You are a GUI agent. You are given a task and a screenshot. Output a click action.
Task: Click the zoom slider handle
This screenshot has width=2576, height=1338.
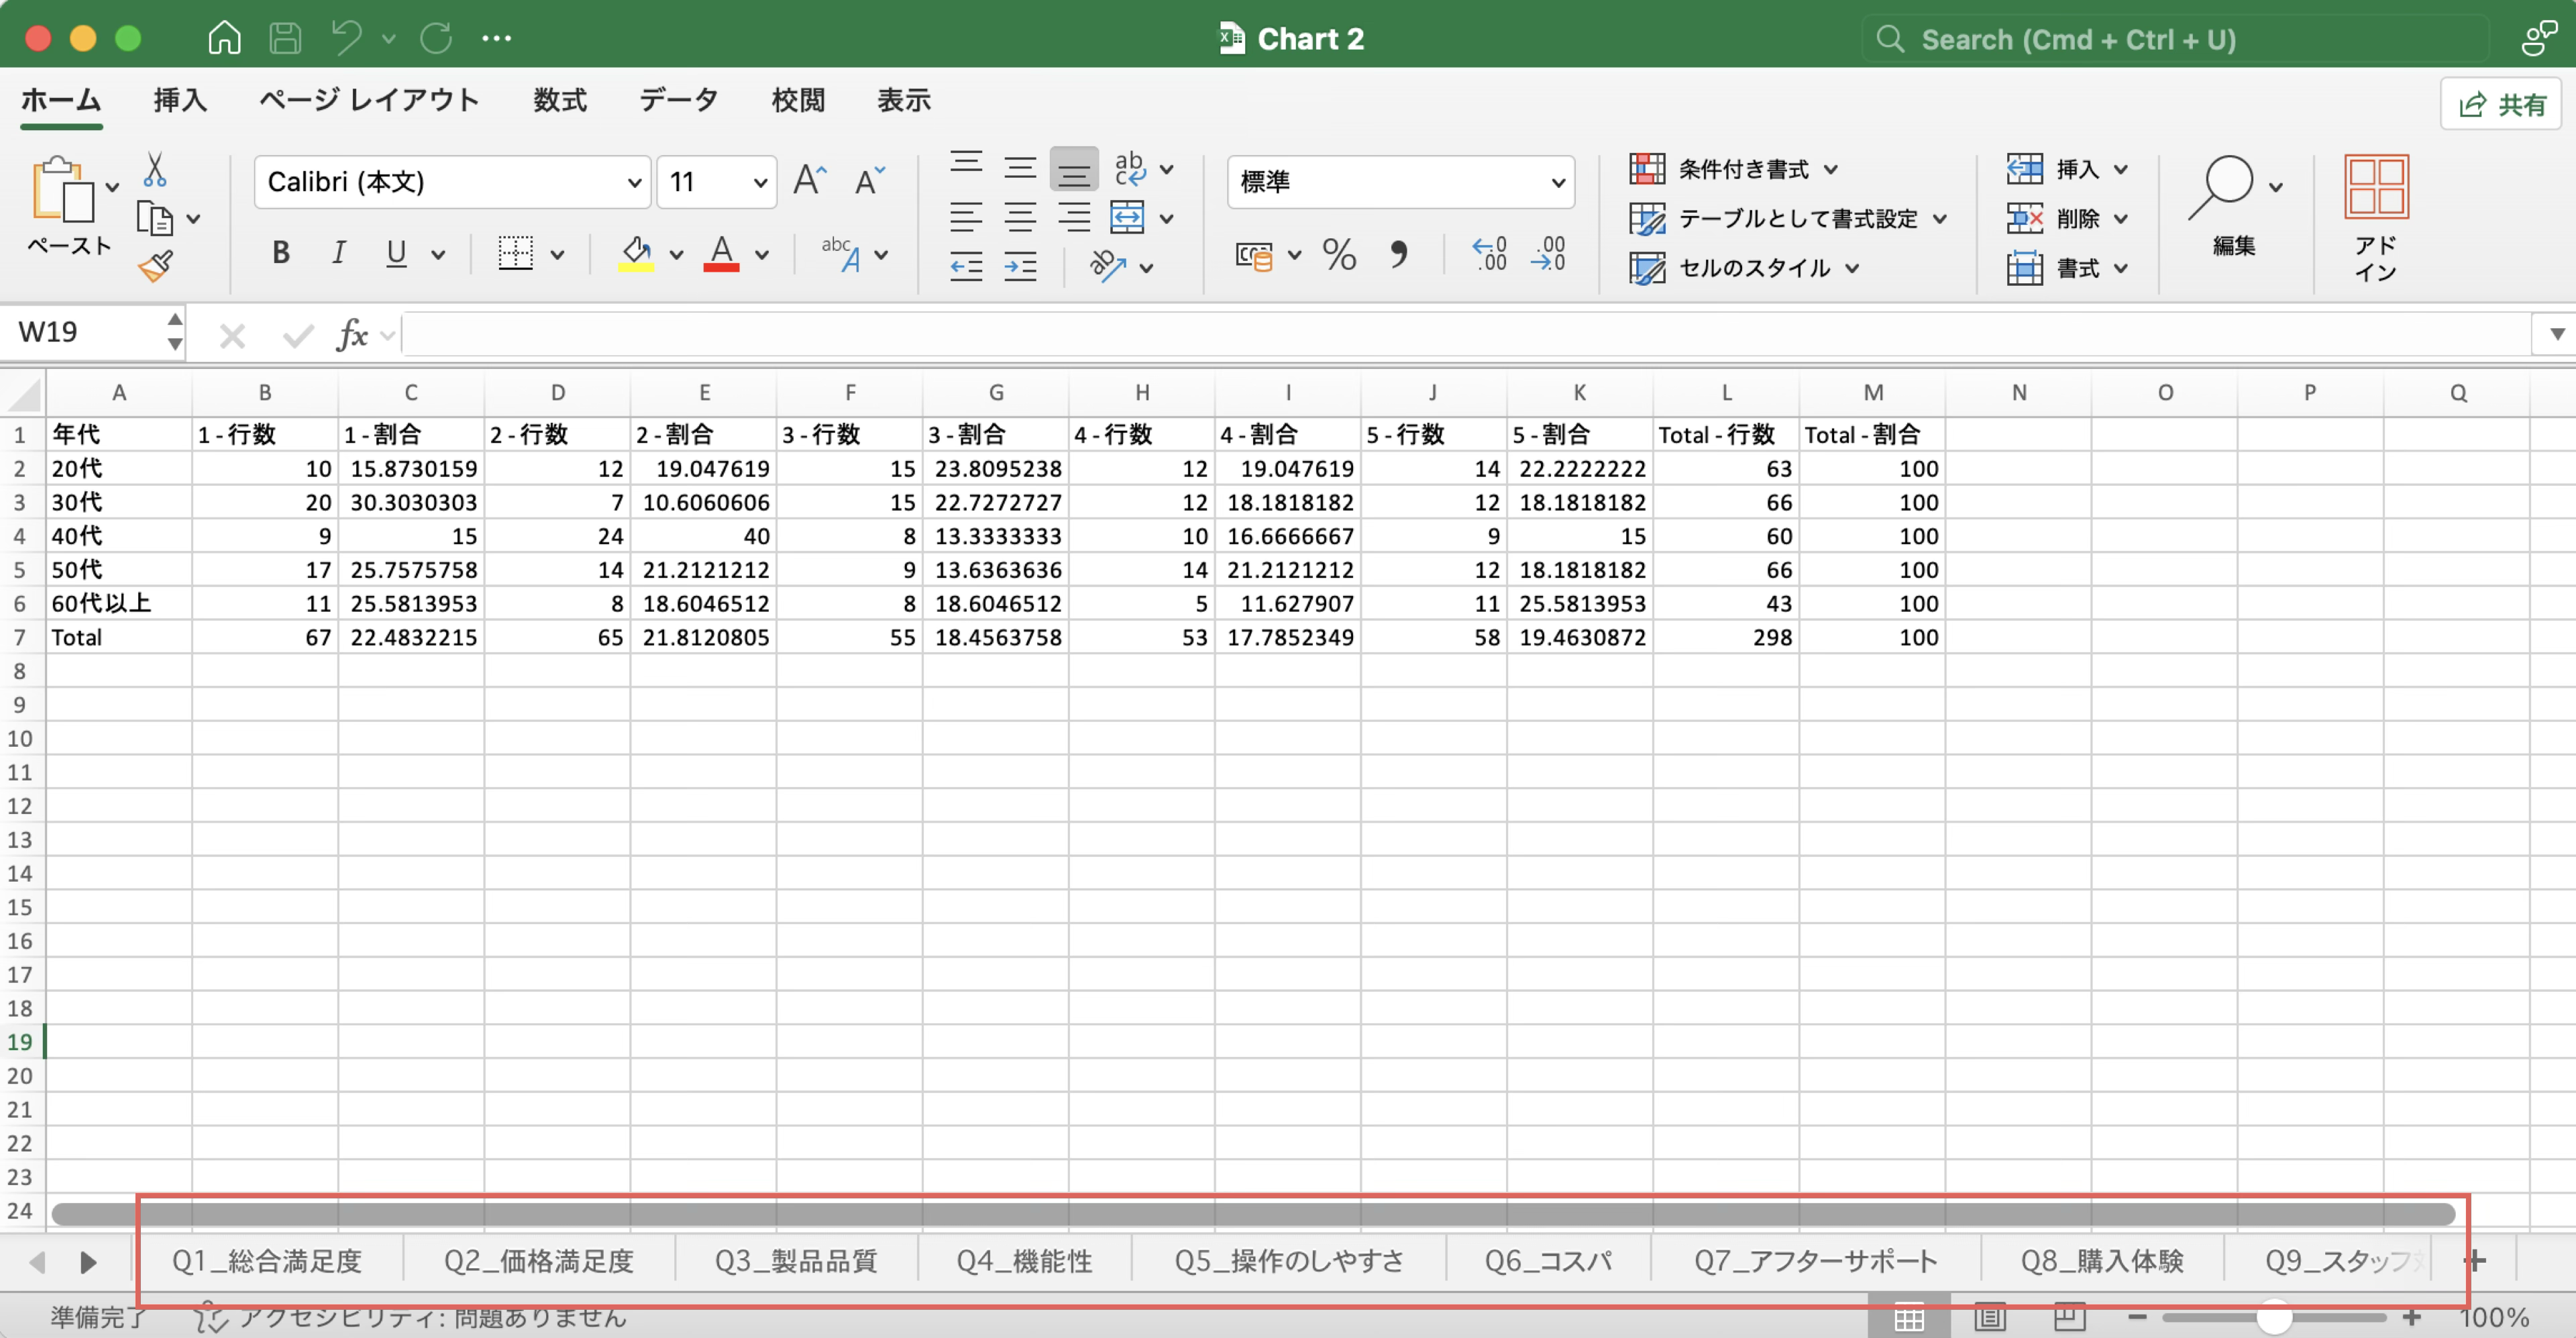coord(2274,1317)
